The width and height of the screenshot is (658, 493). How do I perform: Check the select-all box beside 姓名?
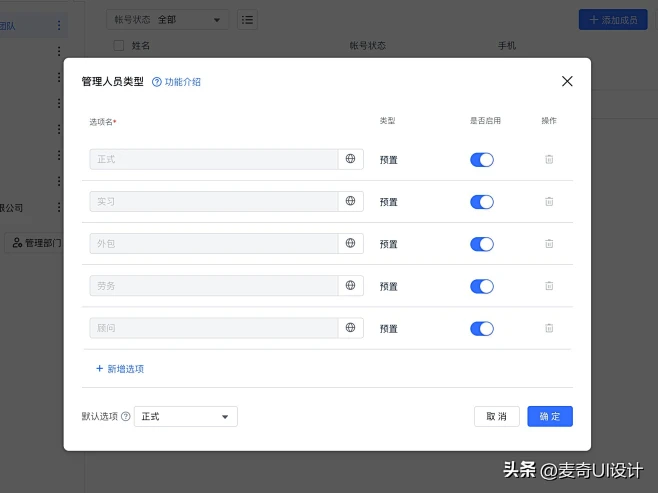click(x=119, y=45)
